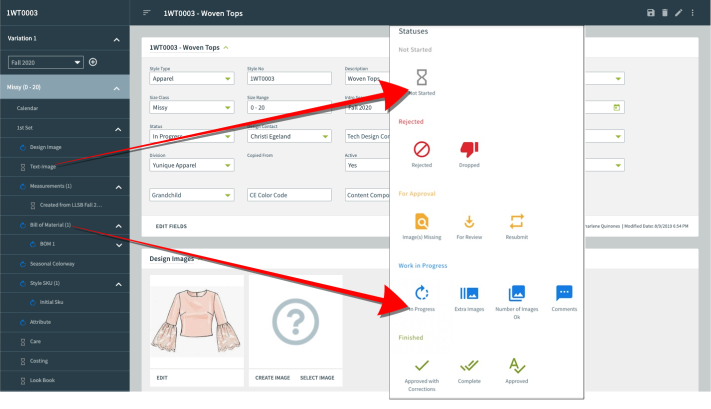Click the delete trash icon in header
The image size is (711, 409).
coord(665,12)
